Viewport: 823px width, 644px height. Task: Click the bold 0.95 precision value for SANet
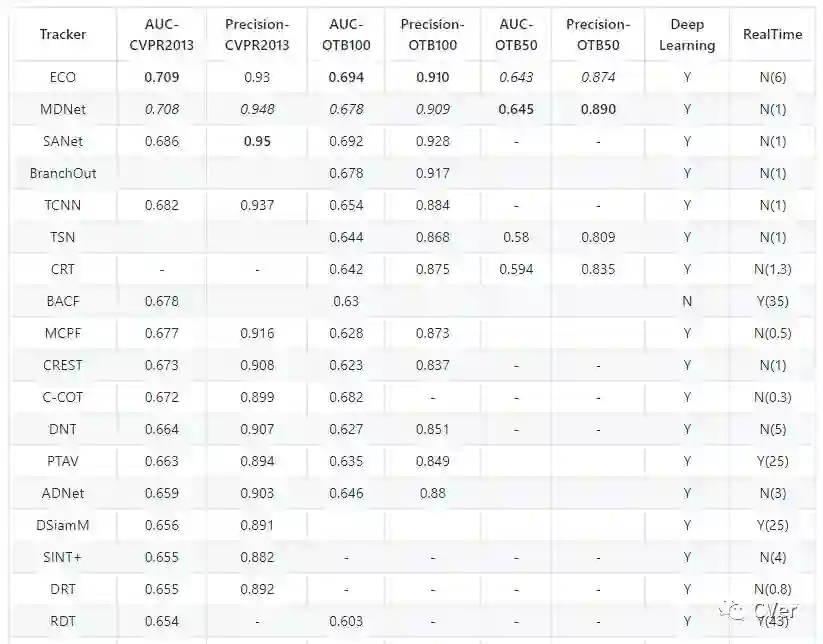257,141
